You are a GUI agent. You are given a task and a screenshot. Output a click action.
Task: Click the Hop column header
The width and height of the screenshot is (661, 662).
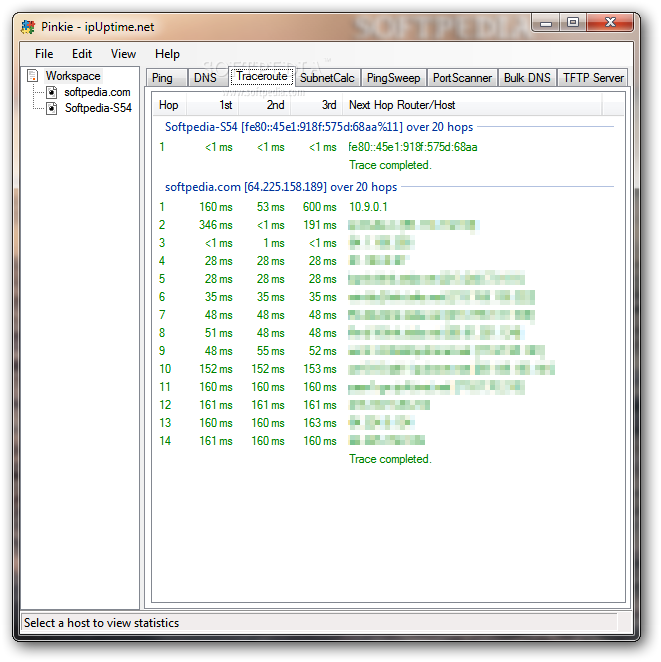tap(168, 105)
